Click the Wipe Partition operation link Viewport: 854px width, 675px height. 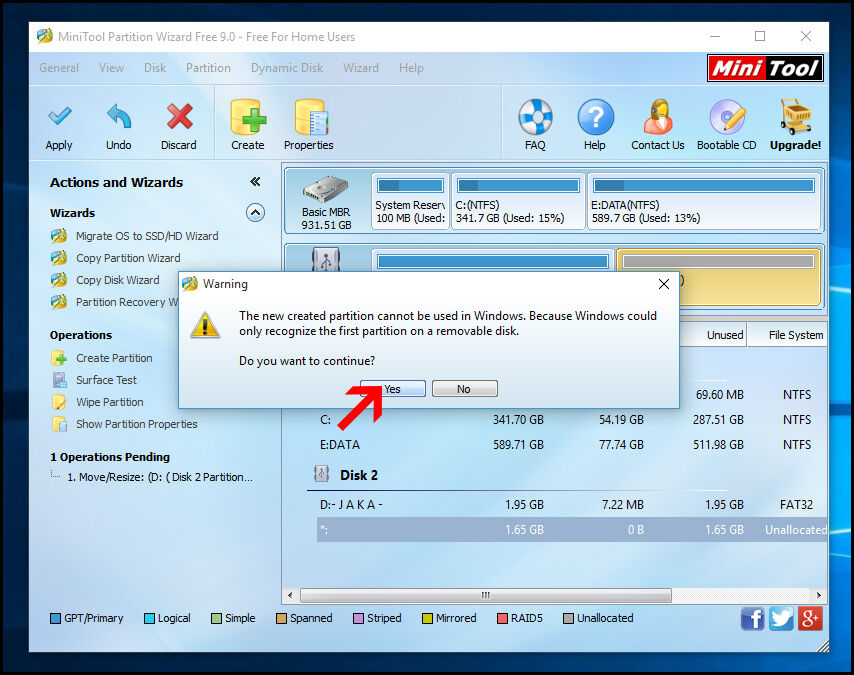109,402
